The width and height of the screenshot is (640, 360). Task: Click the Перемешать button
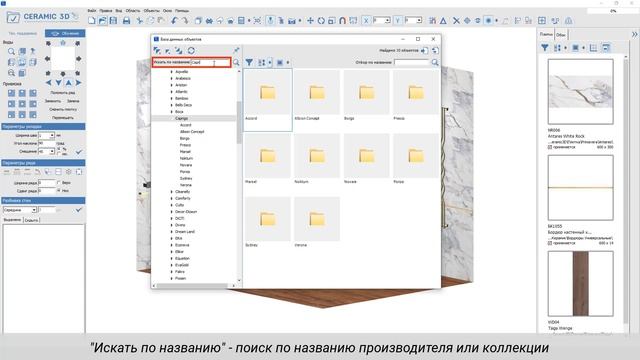pyautogui.click(x=63, y=118)
